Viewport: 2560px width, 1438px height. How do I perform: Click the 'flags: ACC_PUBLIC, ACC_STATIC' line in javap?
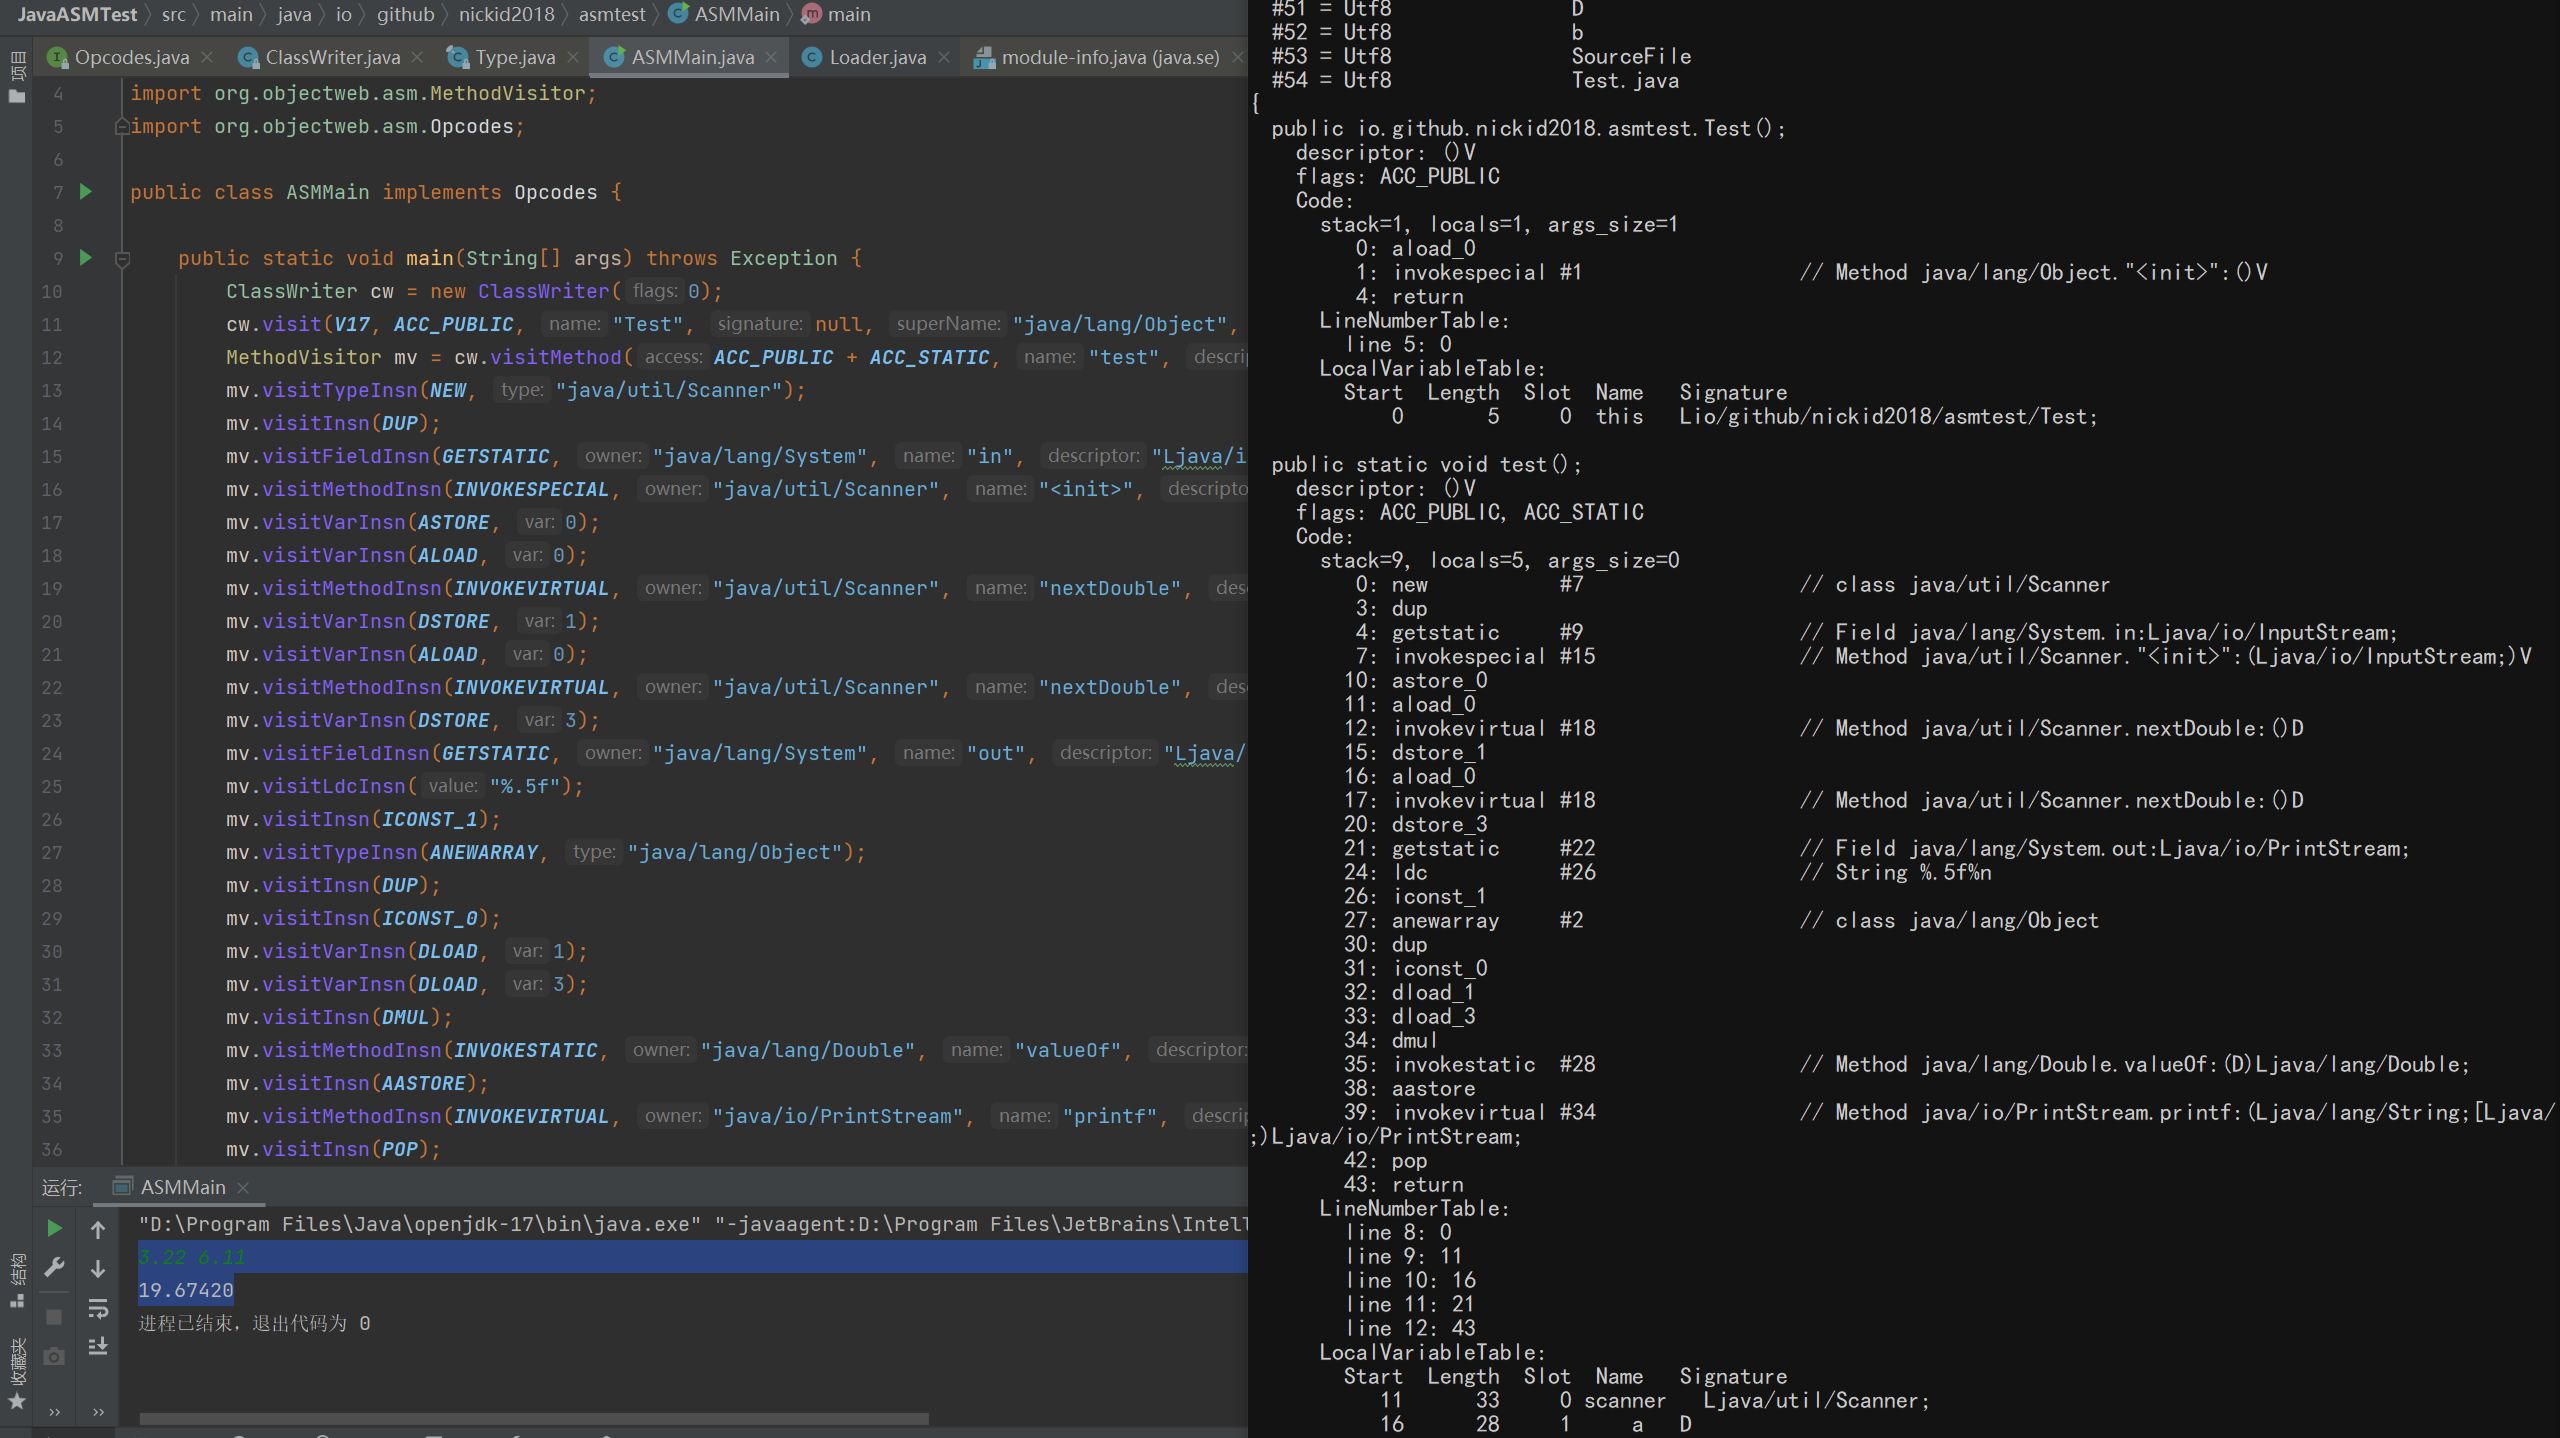tap(1470, 512)
